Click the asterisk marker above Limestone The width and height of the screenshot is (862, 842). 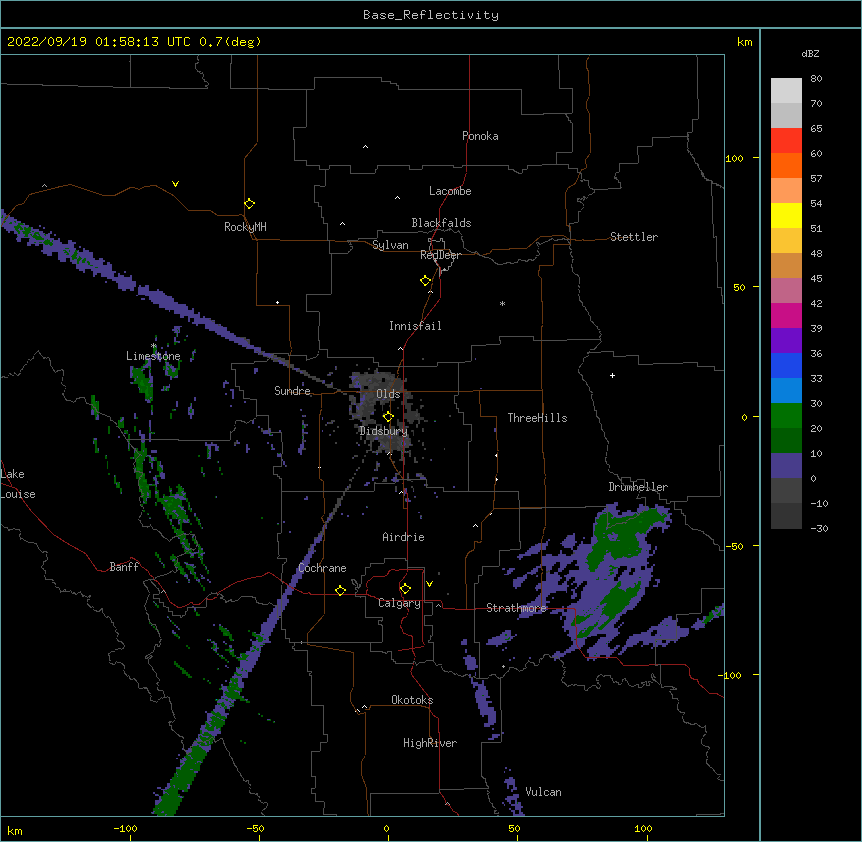(x=153, y=346)
